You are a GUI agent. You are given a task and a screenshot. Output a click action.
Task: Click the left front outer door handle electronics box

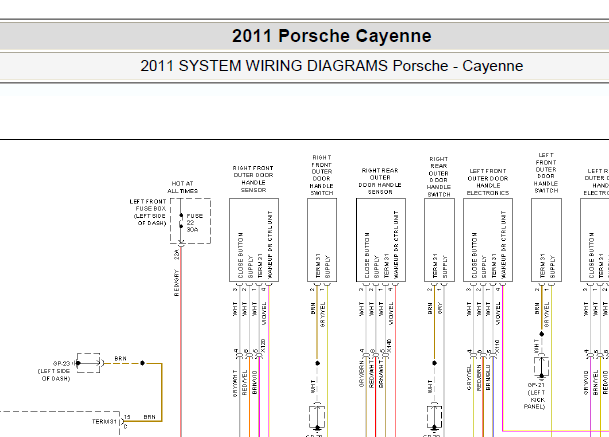(x=488, y=240)
